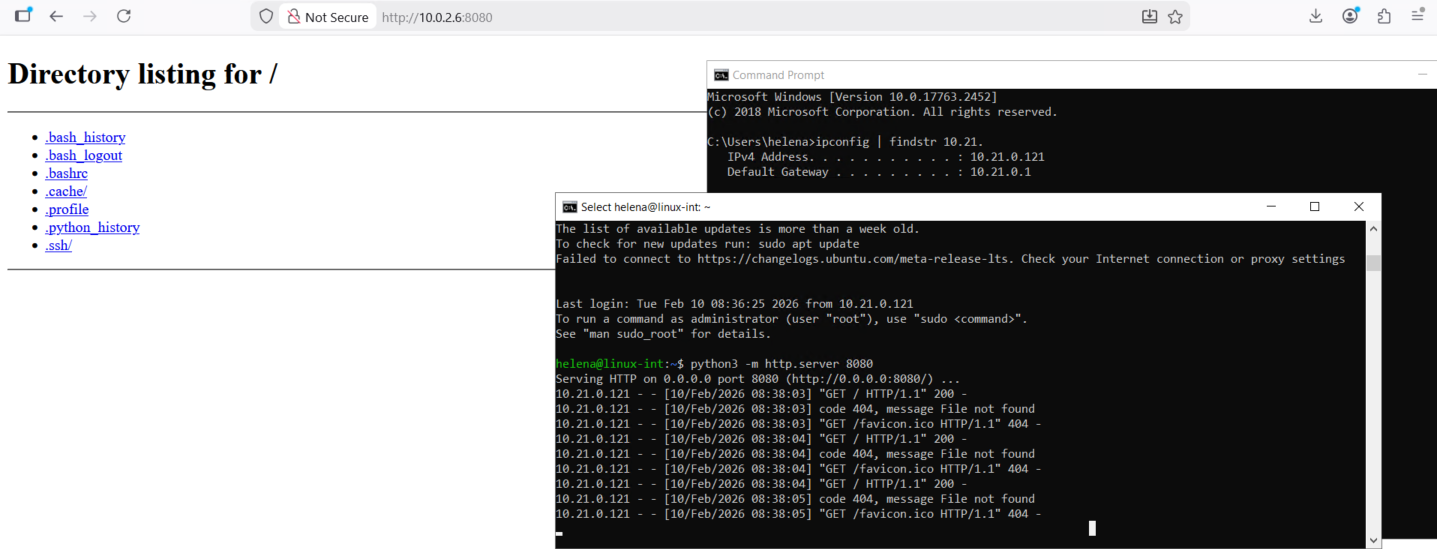Open the extensions puzzle icon
Screen dimensions: 1437x549
1384,16
